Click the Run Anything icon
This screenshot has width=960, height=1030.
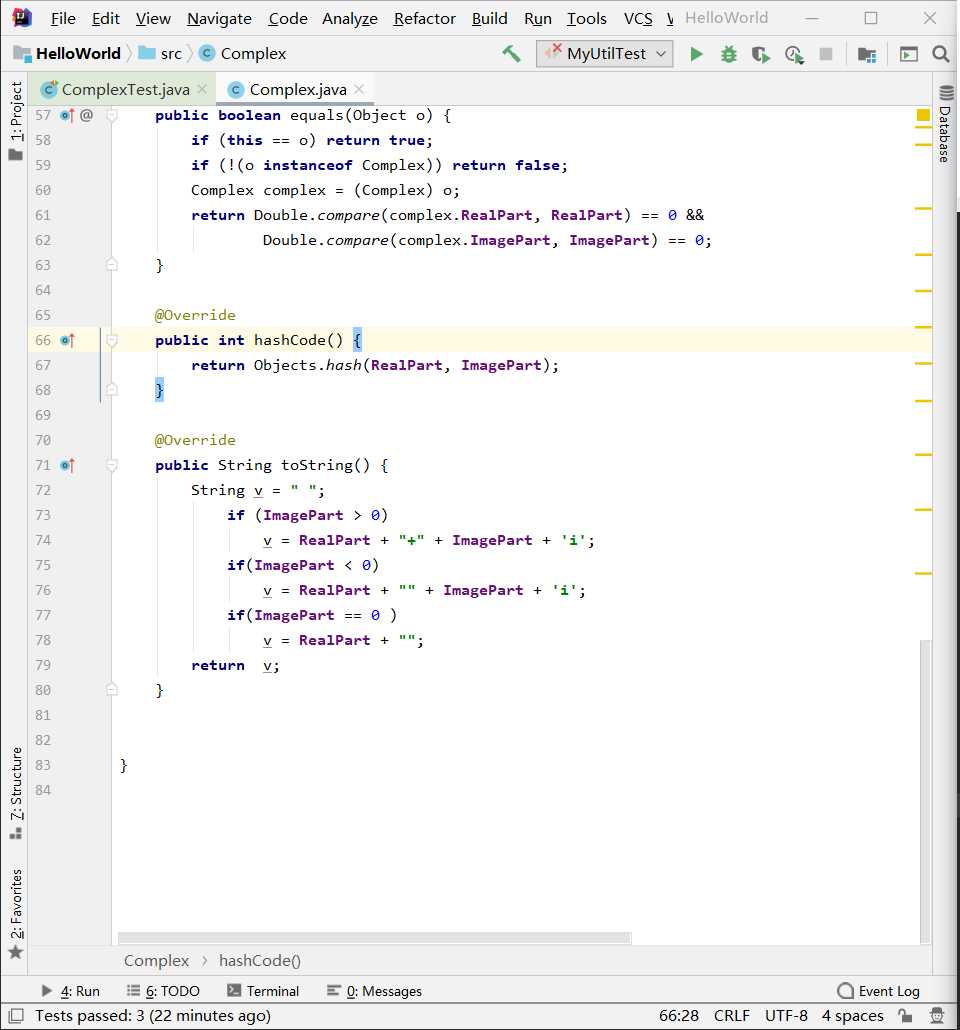(908, 54)
